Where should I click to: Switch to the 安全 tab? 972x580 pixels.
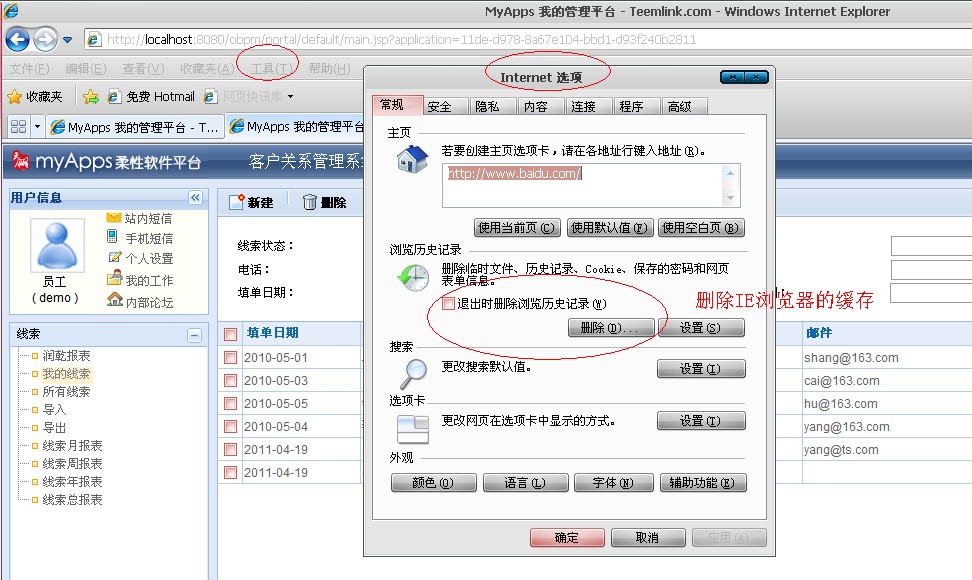pyautogui.click(x=445, y=107)
